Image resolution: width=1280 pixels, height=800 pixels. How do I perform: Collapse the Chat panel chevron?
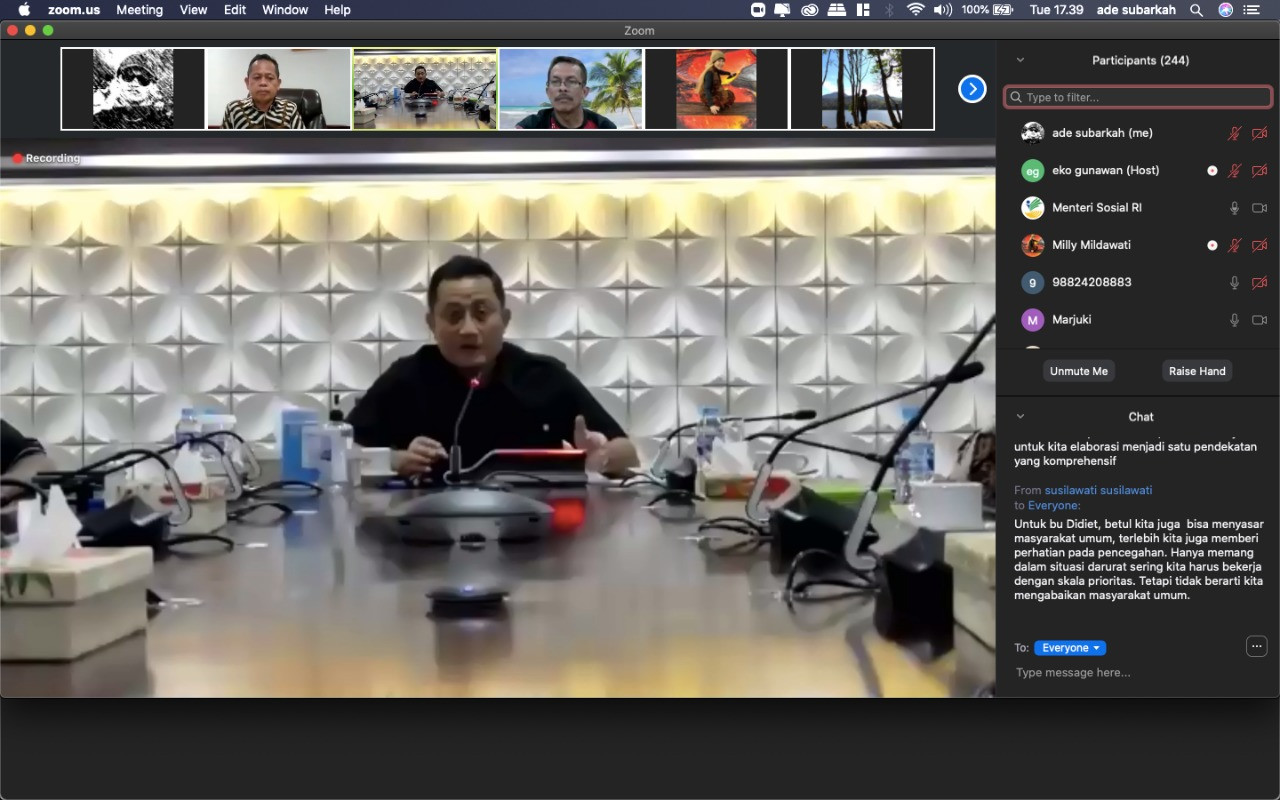[1020, 416]
